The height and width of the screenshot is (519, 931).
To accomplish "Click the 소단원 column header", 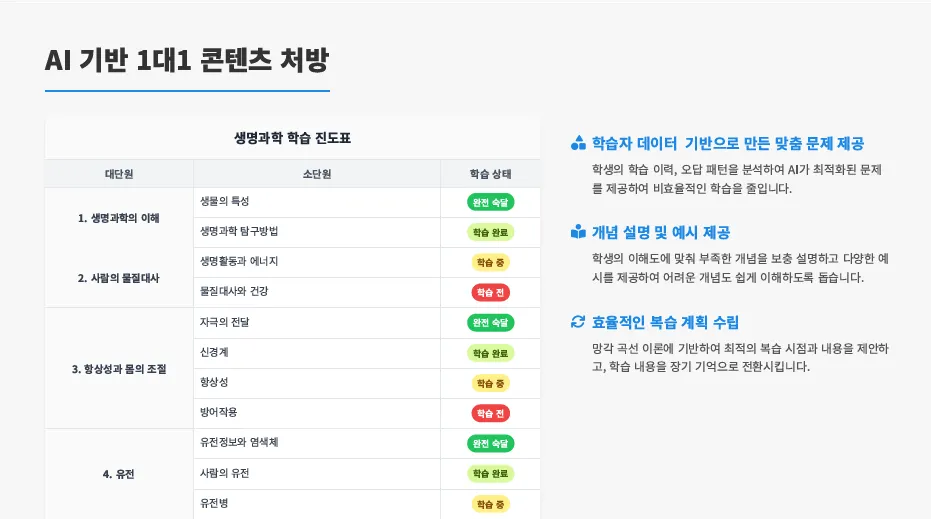I will (x=317, y=174).
